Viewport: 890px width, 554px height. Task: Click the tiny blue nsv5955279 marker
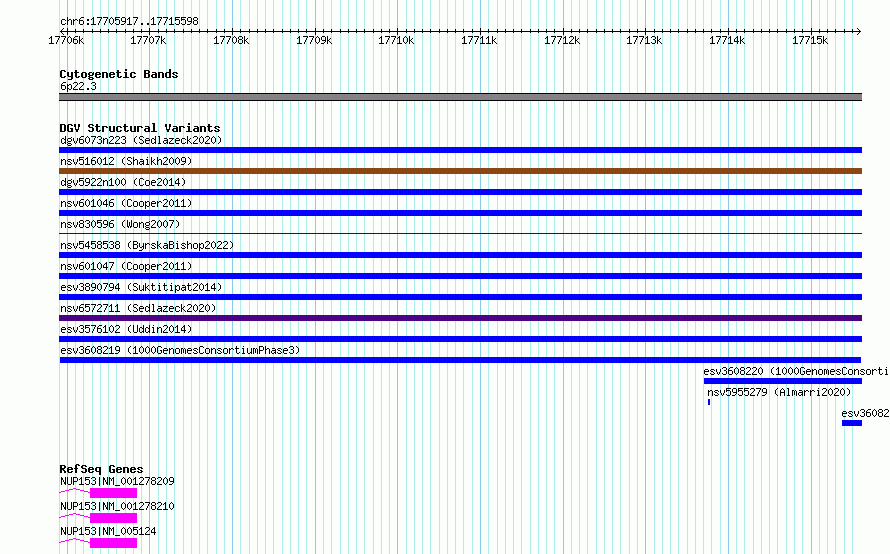[x=708, y=402]
